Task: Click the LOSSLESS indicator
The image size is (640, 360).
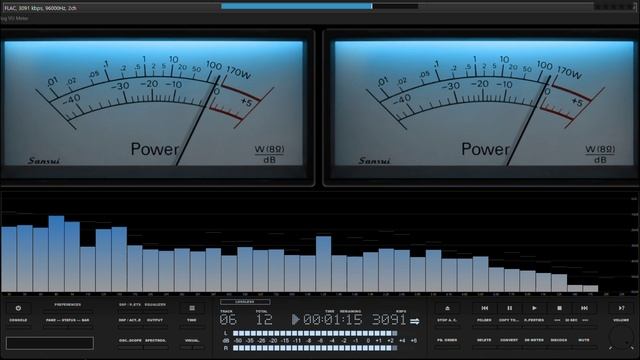Action: click(245, 302)
